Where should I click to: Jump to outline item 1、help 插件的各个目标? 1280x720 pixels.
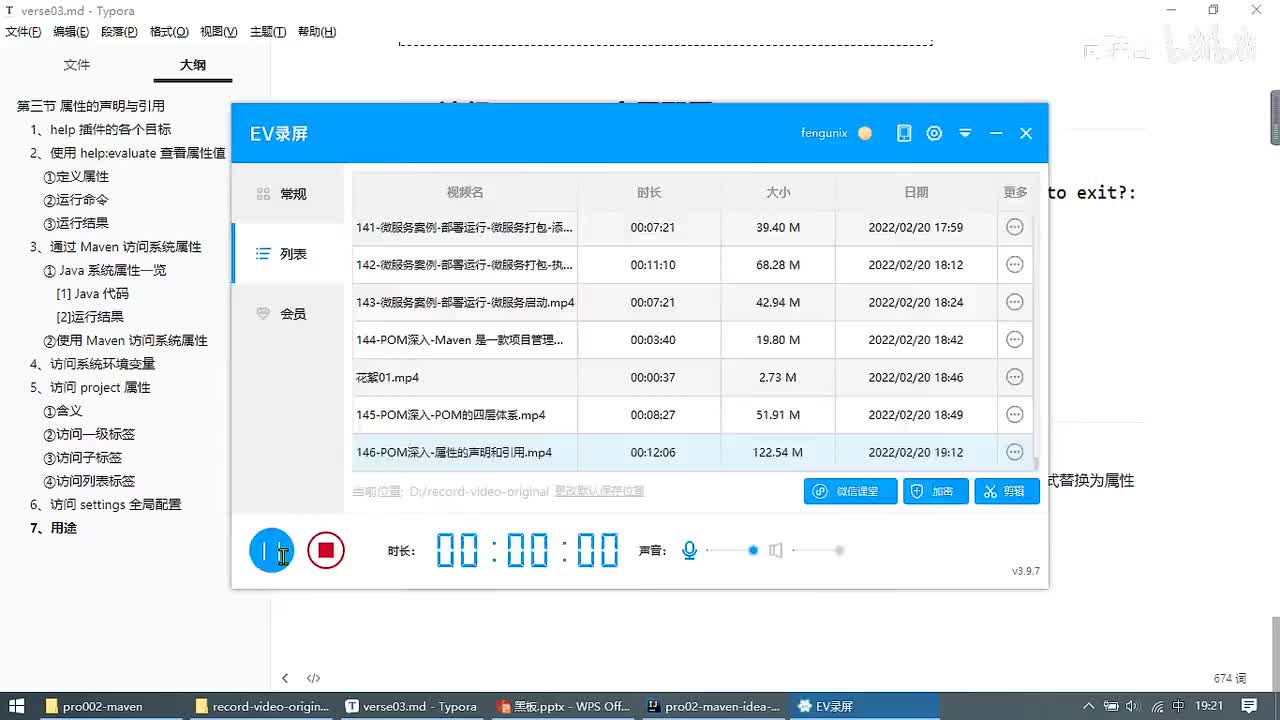101,129
